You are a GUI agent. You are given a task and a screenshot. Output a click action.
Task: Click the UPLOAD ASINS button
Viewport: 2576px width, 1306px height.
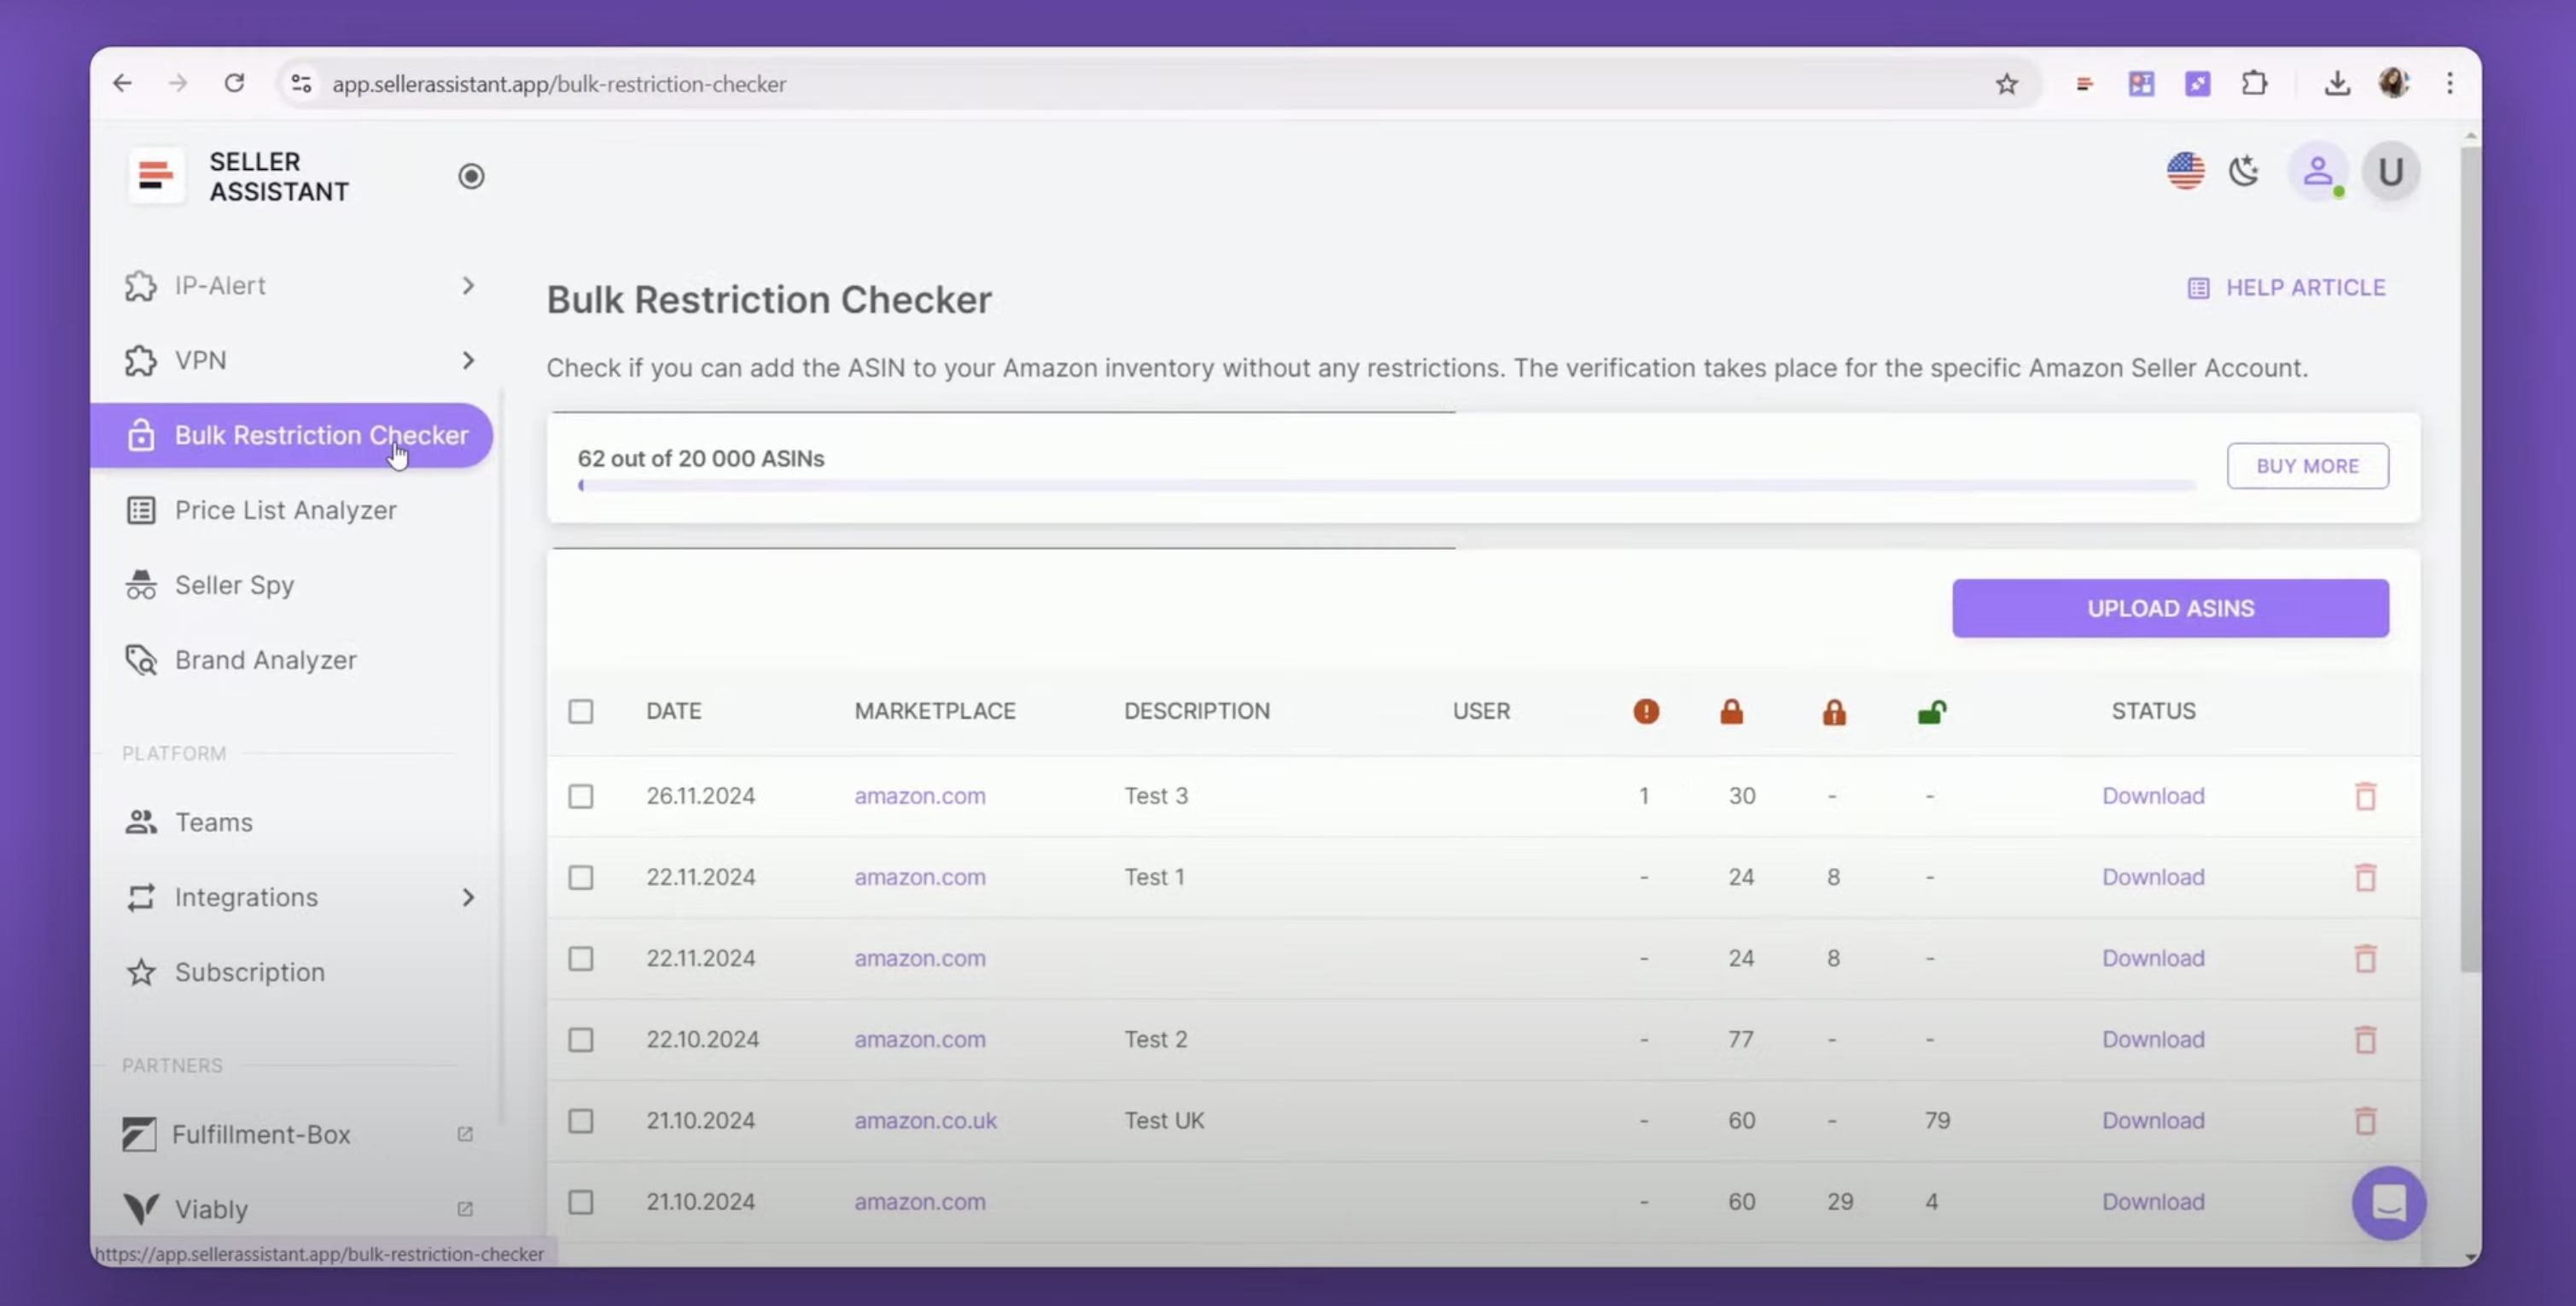click(x=2170, y=608)
